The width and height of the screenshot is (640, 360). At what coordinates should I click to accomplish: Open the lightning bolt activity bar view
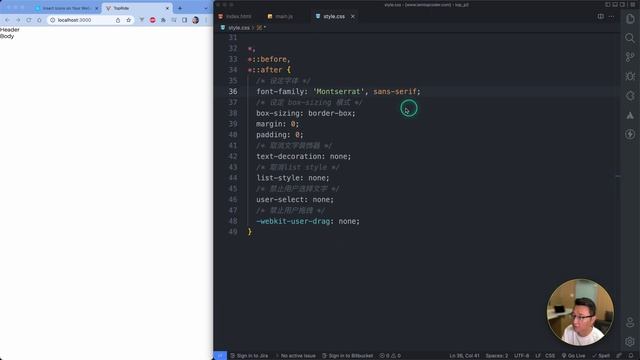[630, 134]
